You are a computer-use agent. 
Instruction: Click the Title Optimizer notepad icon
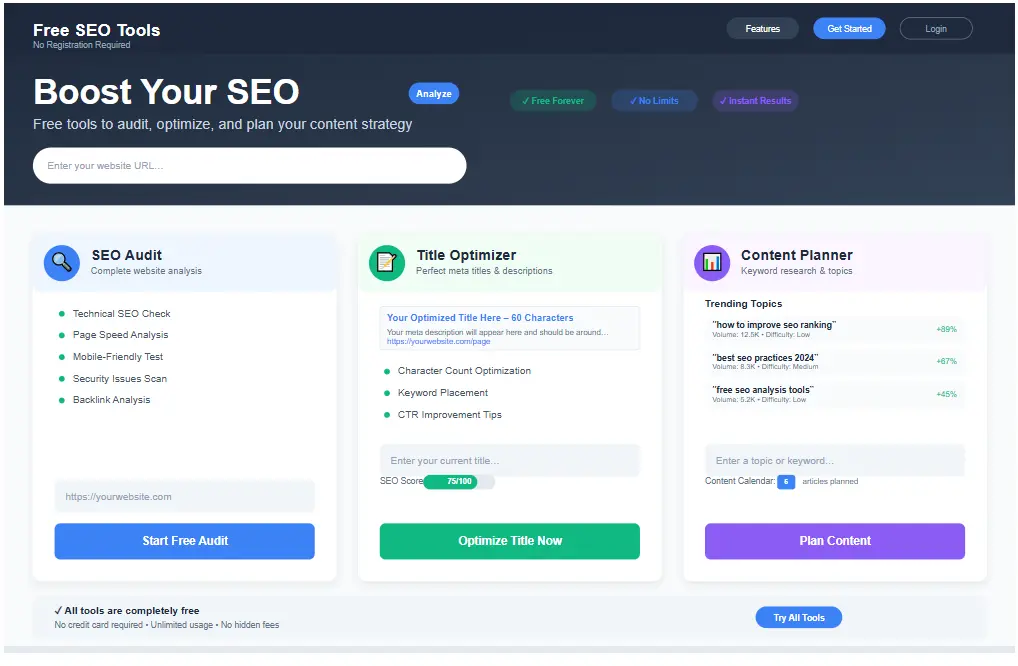(x=387, y=262)
